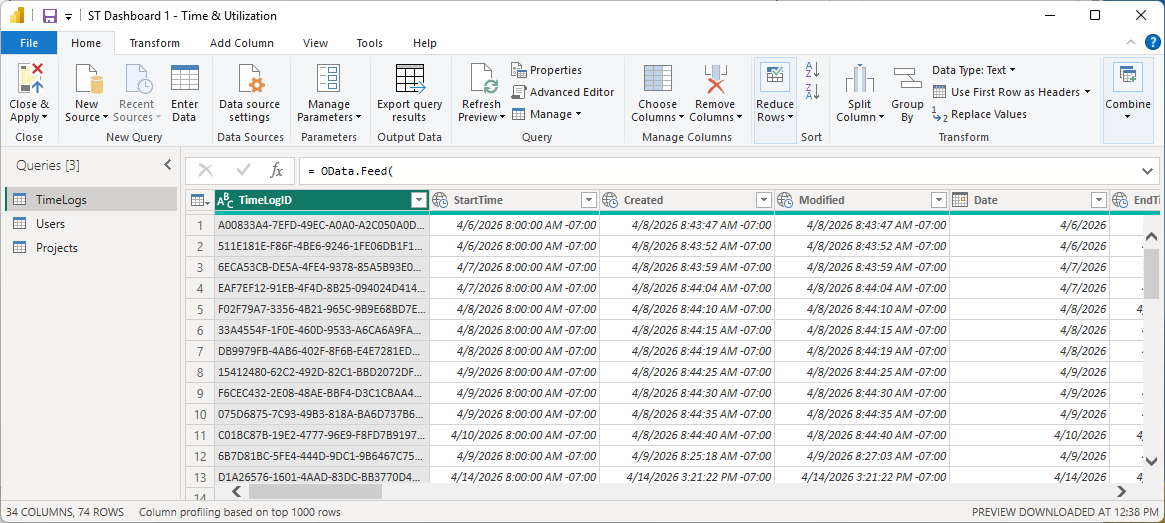Open the TimeLogID filter dropdown
Screen dimensions: 1165x523
(419, 200)
